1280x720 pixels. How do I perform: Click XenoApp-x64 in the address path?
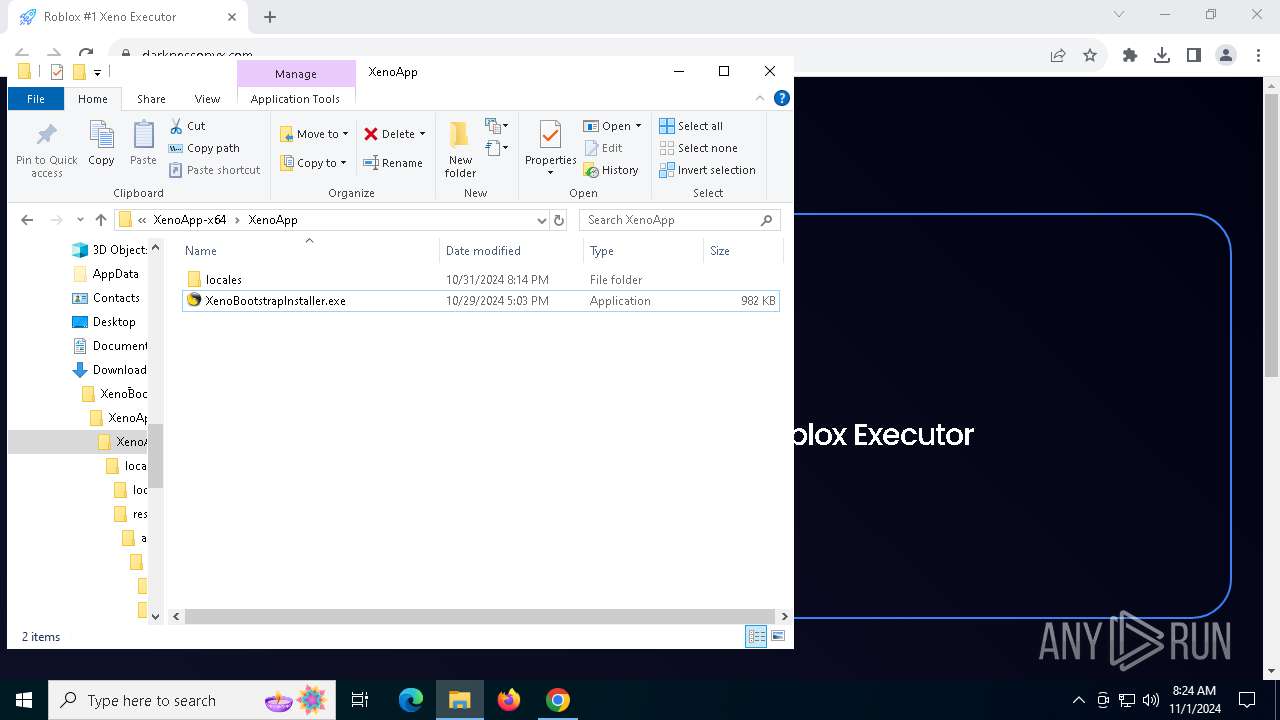pos(190,220)
